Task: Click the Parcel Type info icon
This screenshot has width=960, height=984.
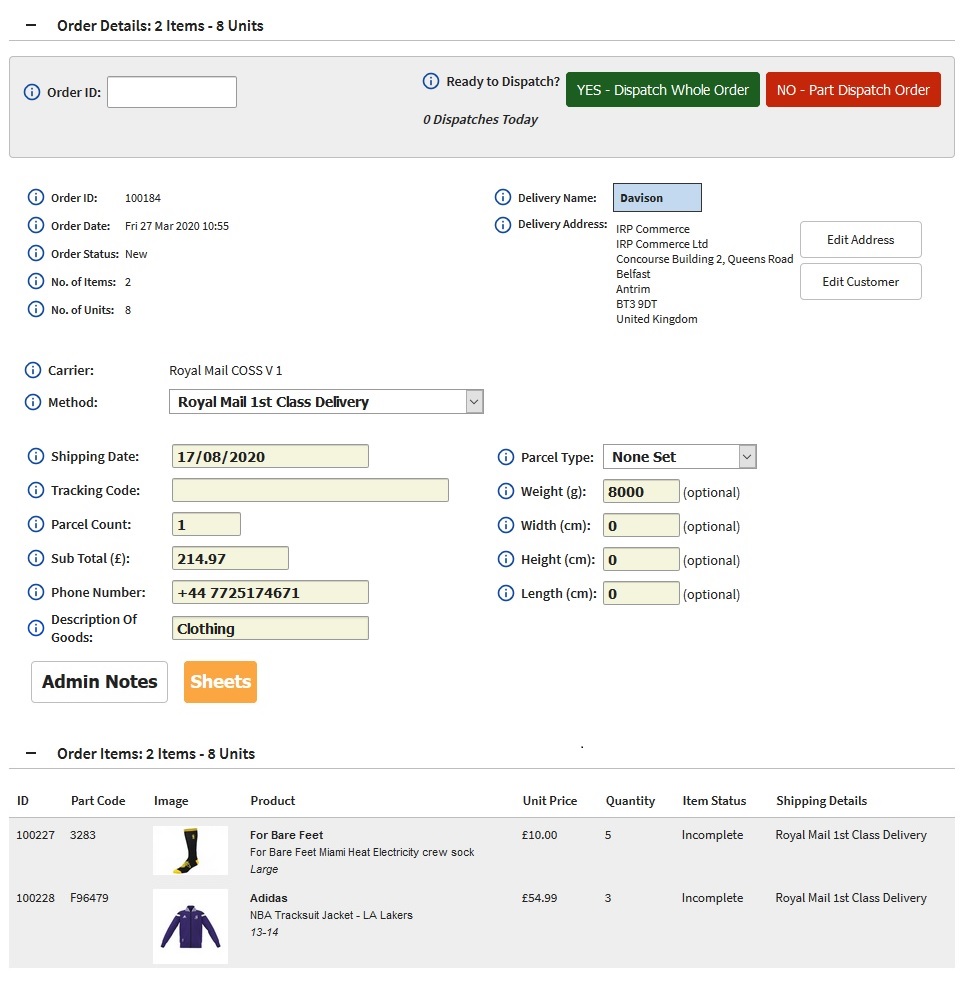Action: point(505,456)
